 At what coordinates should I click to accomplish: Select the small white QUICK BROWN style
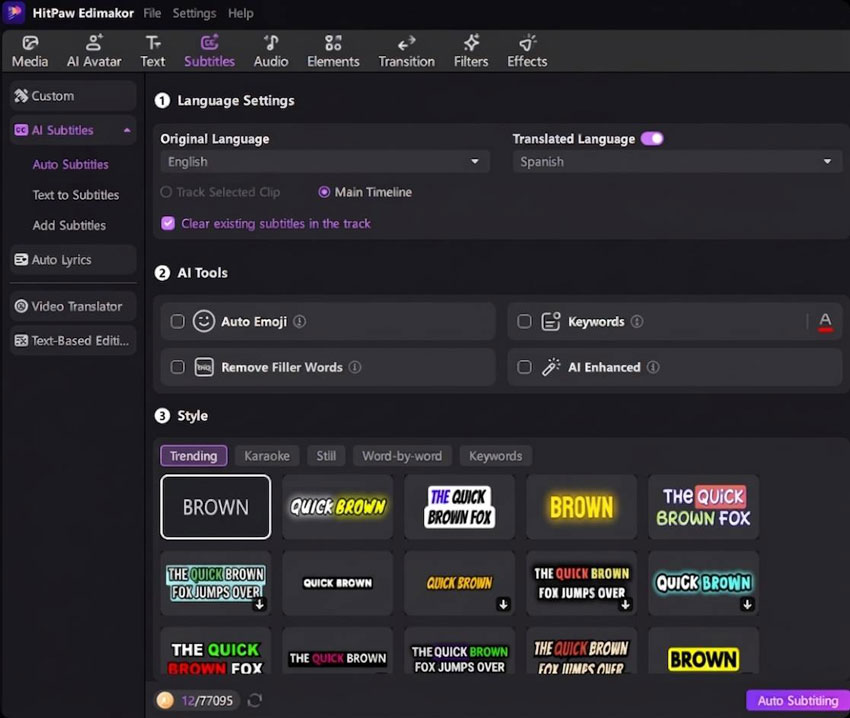338,583
